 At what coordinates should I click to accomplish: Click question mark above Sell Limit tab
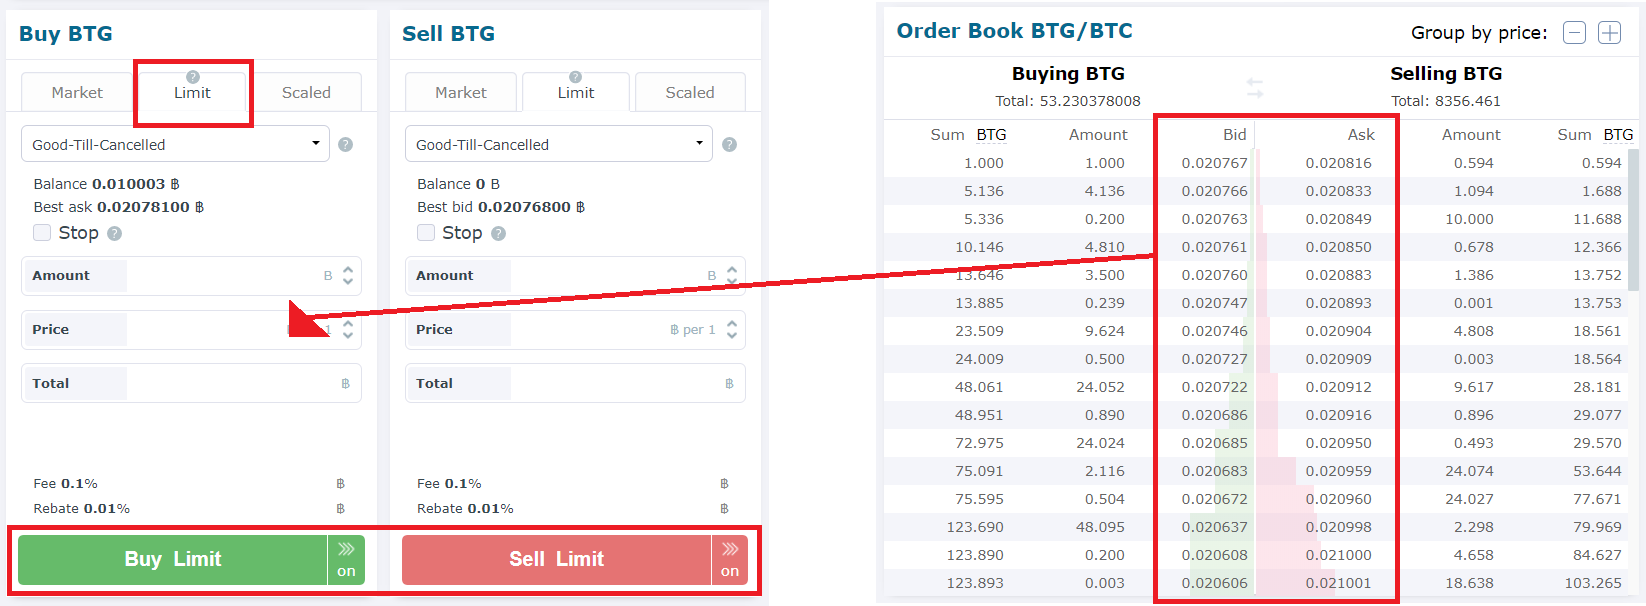click(x=575, y=77)
